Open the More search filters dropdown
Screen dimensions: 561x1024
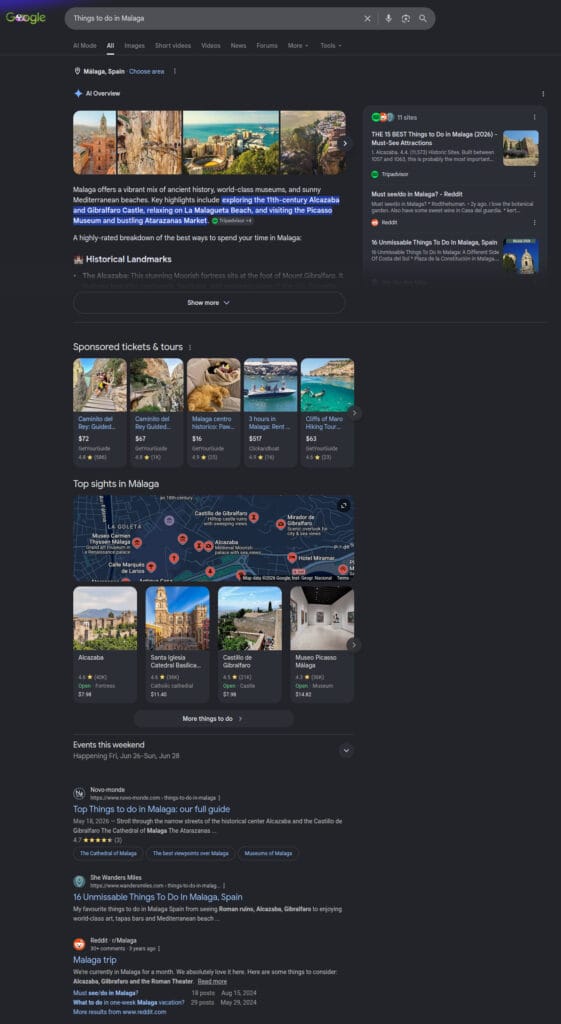[297, 46]
